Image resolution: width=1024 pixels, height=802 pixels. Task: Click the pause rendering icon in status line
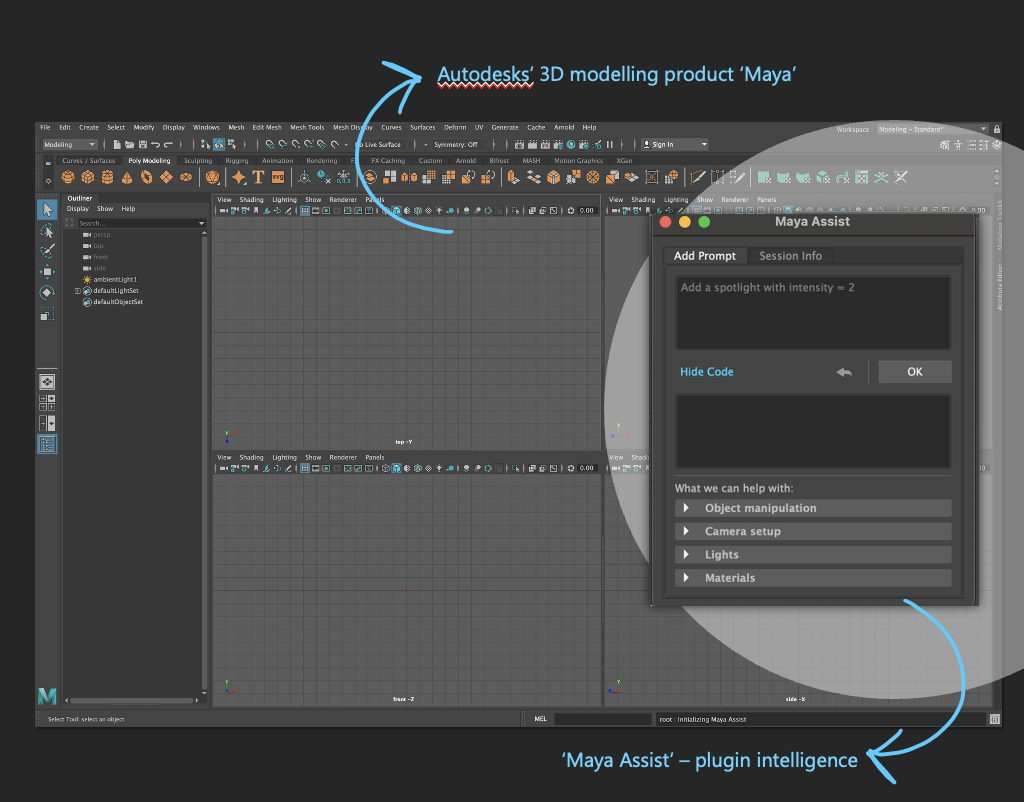[x=610, y=144]
